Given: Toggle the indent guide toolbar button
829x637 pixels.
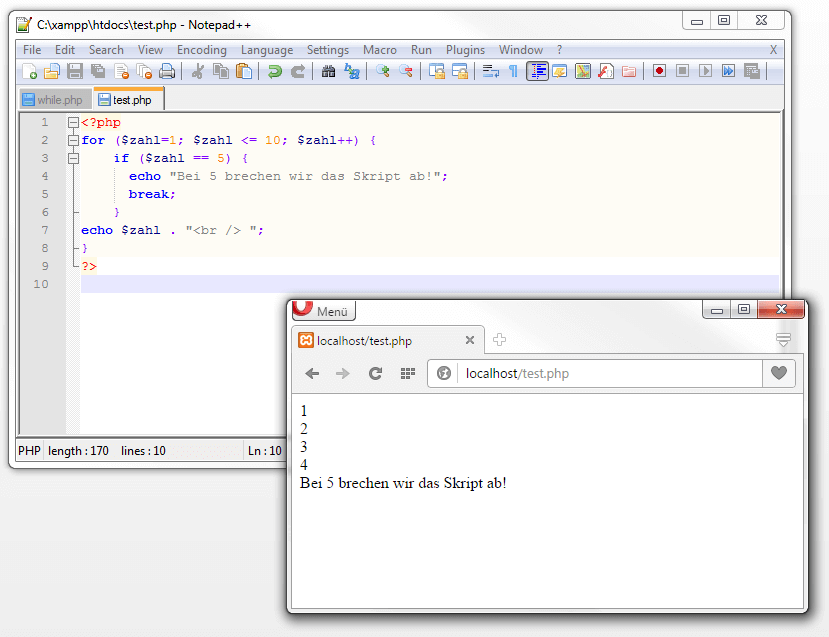Looking at the screenshot, I should point(538,71).
